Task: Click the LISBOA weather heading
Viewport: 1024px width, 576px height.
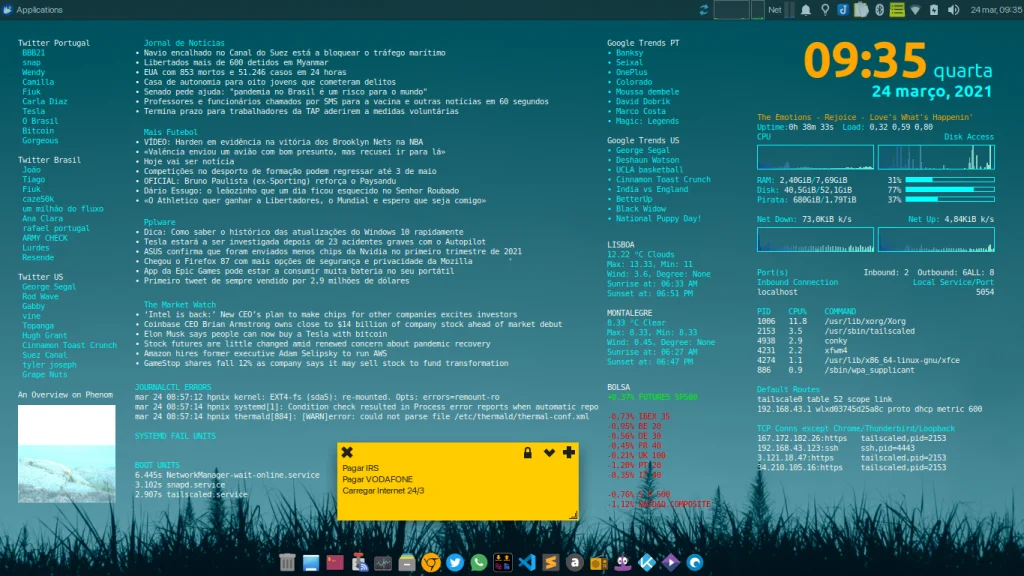Action: [x=620, y=245]
